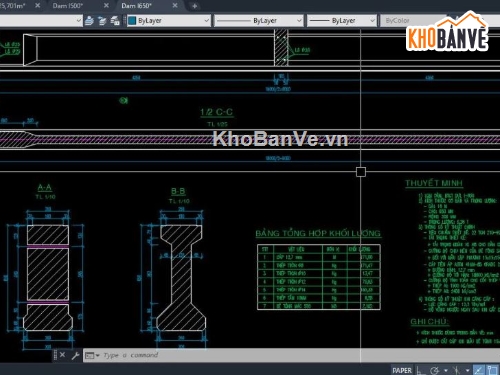Close the command line window
The width and height of the screenshot is (500, 375).
[62, 355]
